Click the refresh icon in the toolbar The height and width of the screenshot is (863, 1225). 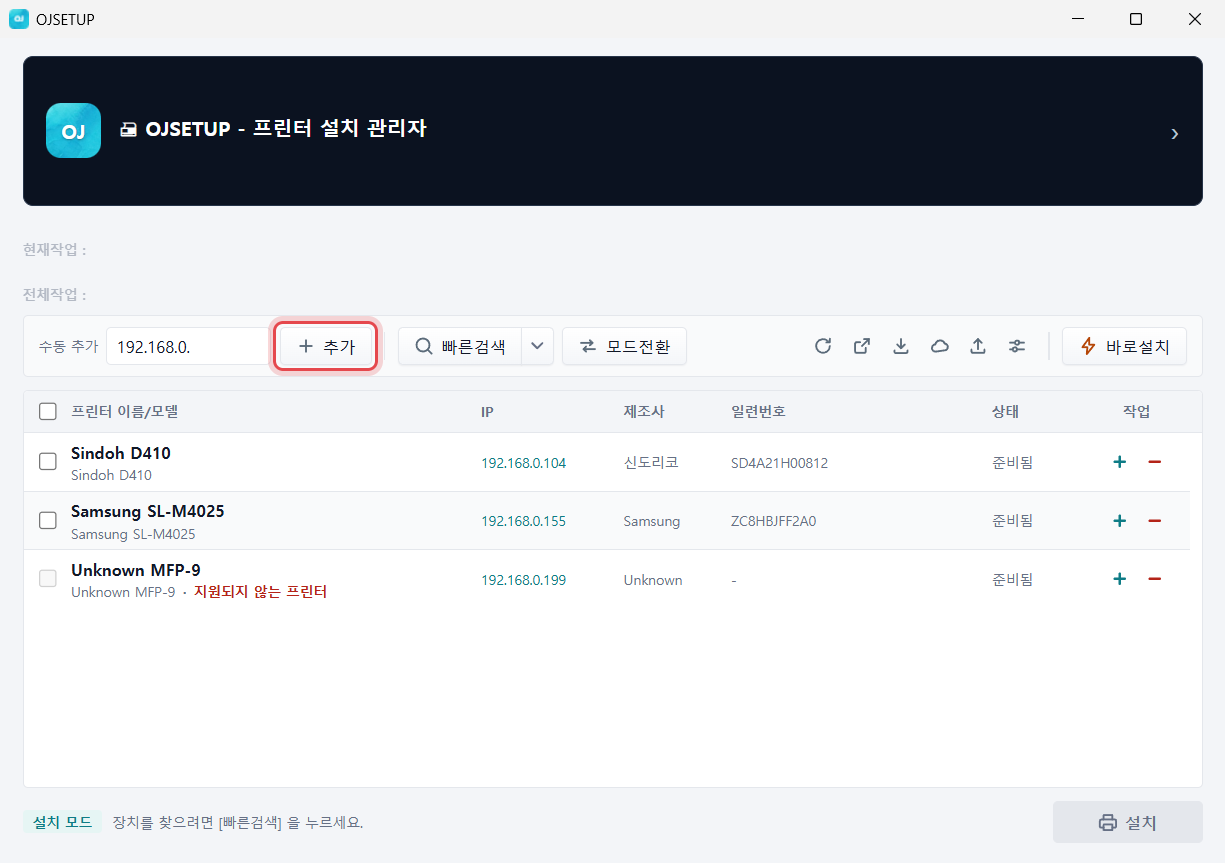tap(823, 346)
